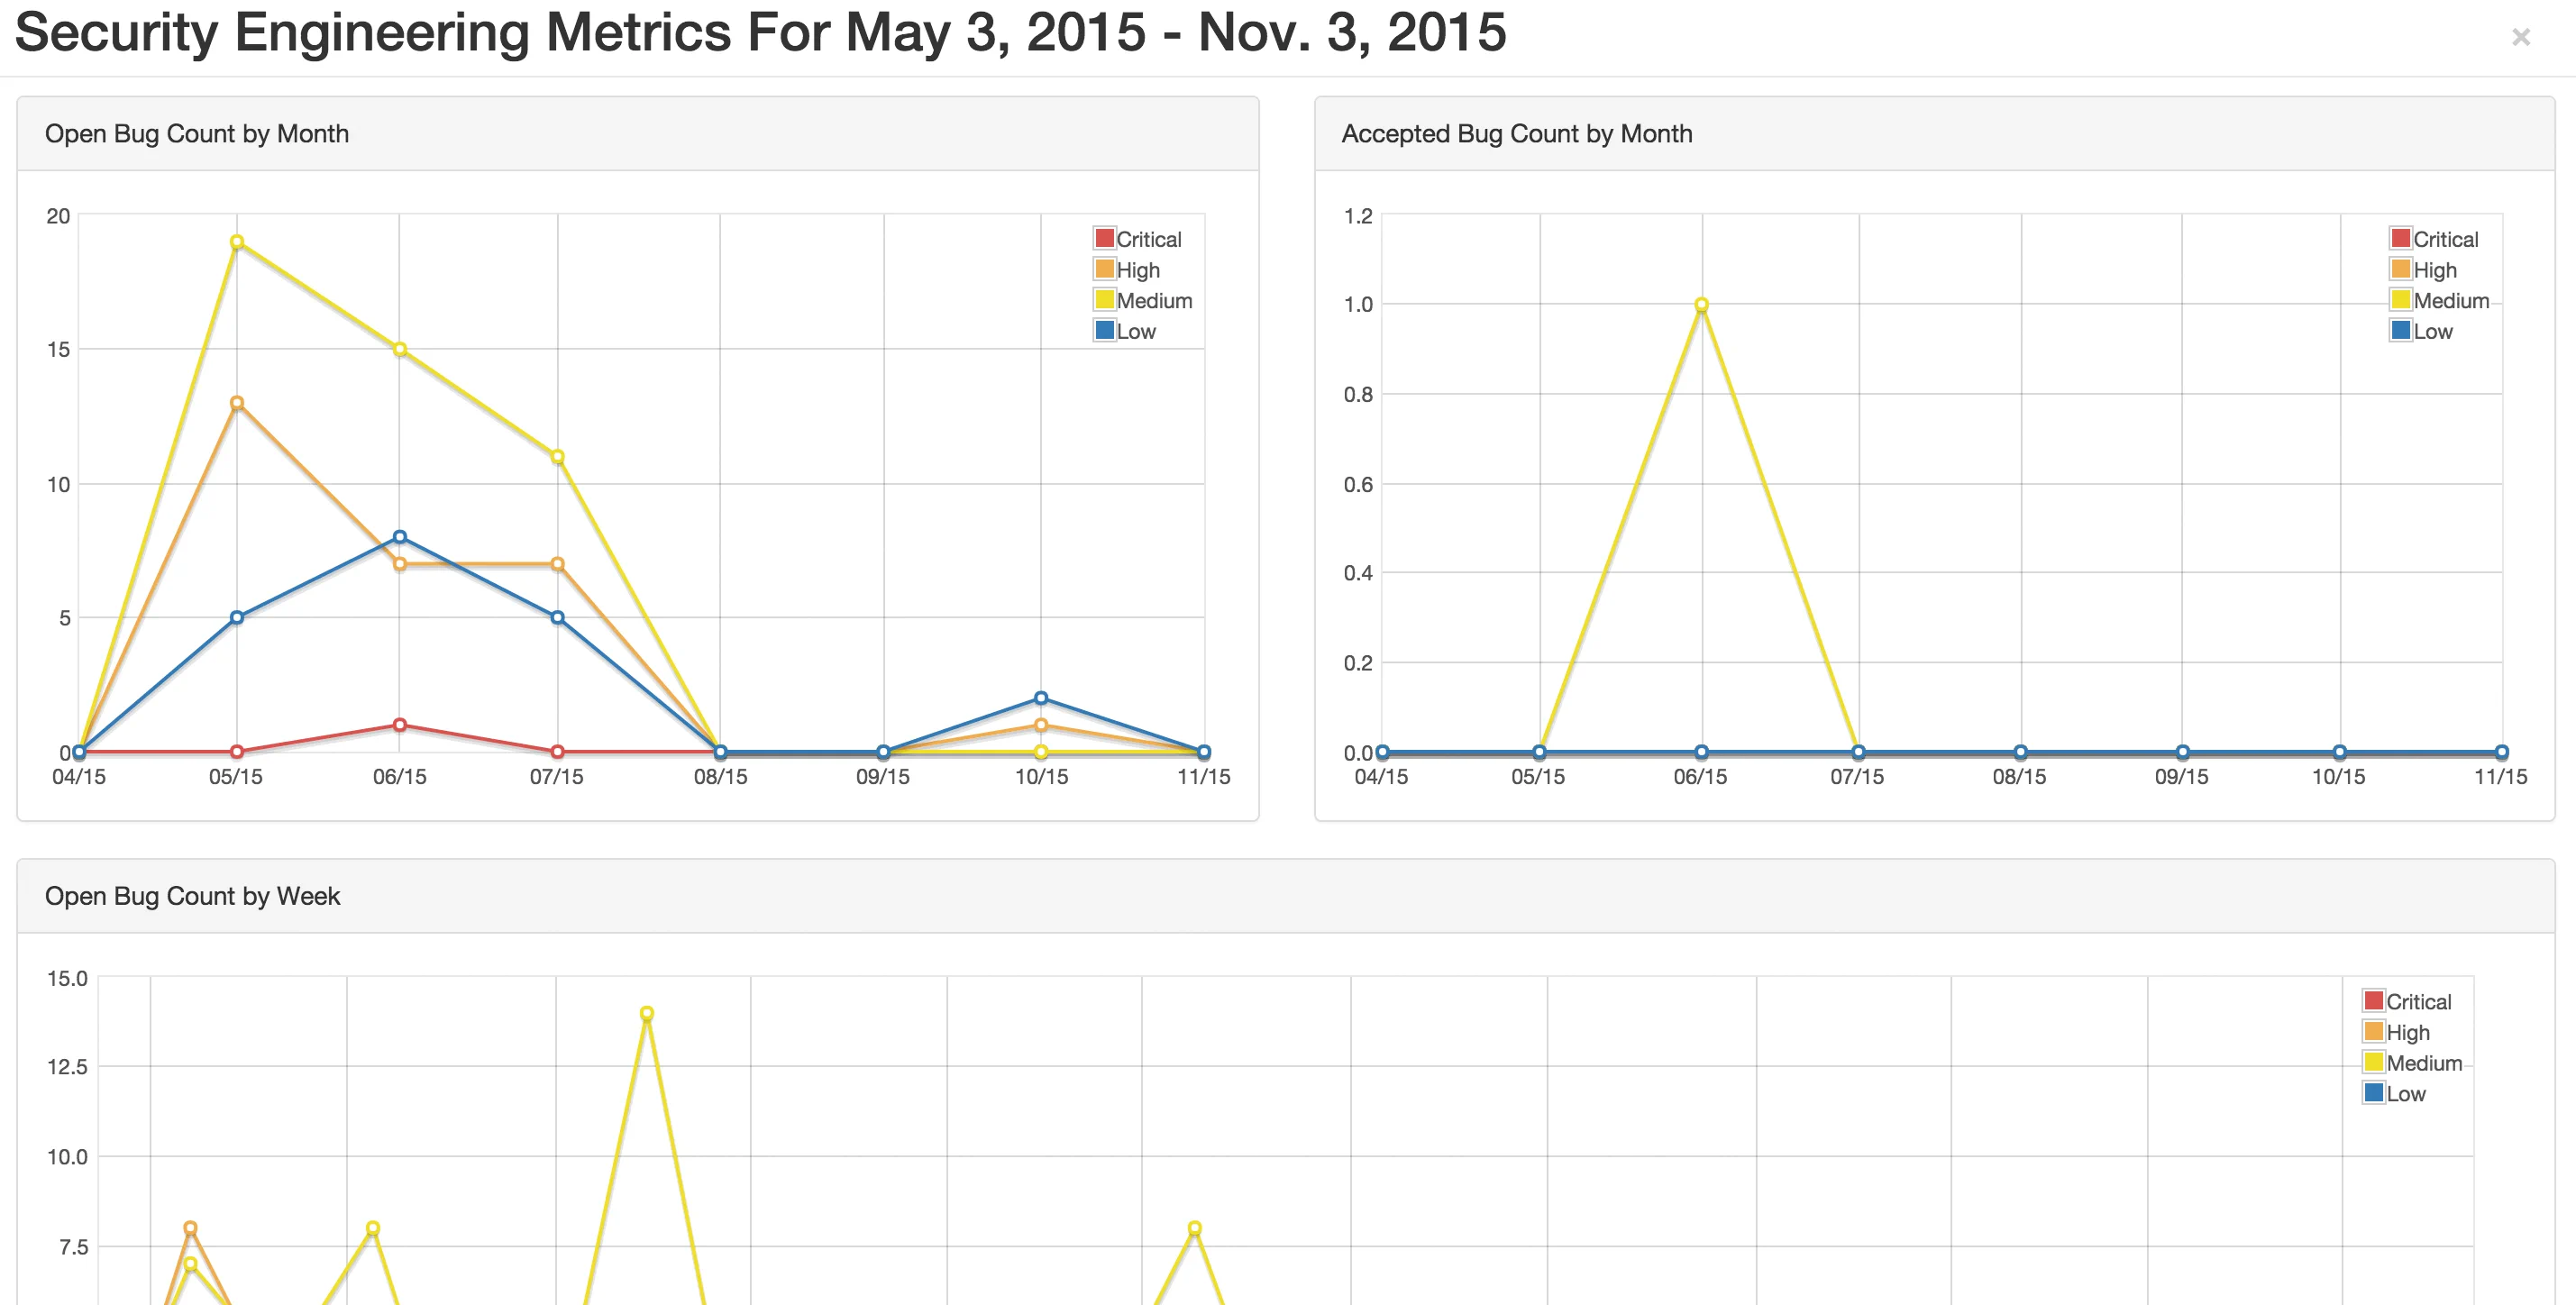This screenshot has height=1305, width=2576.
Task: Click the Open Bug Count by Month panel header
Action: tap(196, 133)
